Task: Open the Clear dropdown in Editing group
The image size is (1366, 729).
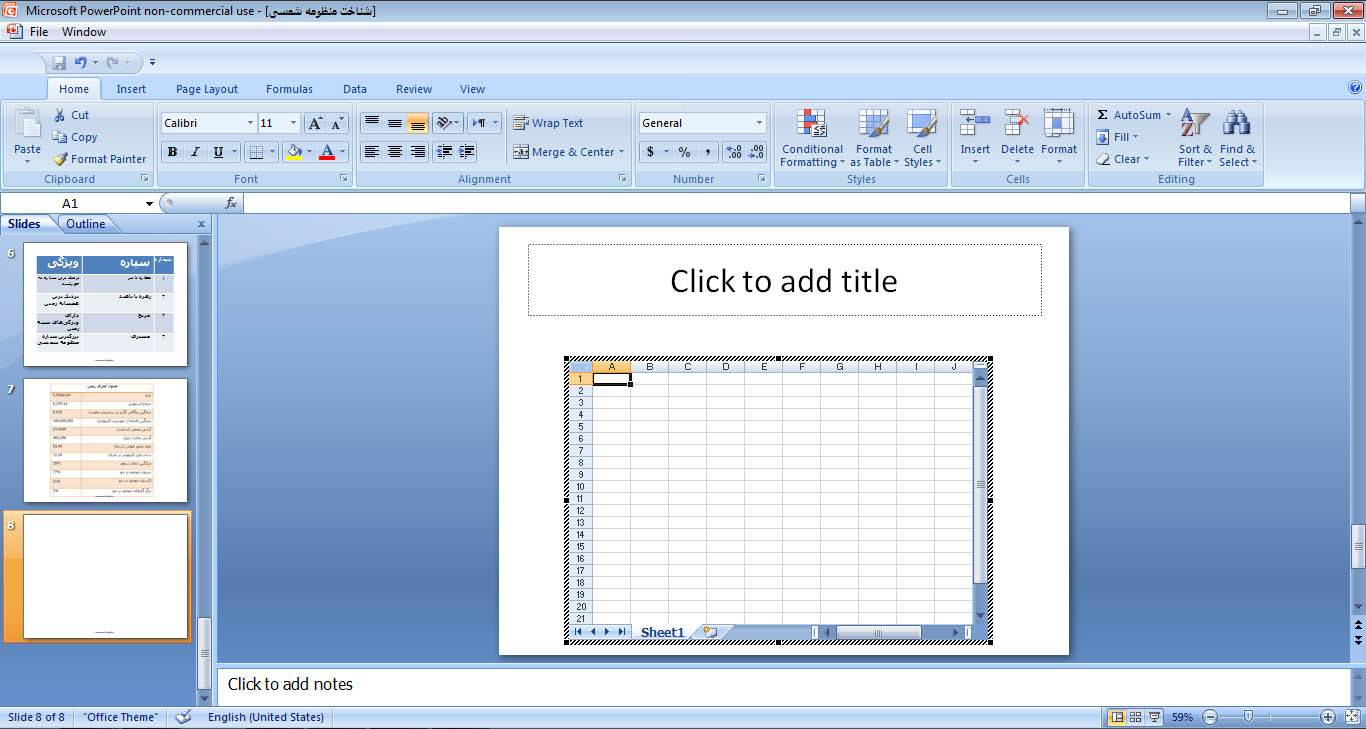Action: pos(1123,159)
